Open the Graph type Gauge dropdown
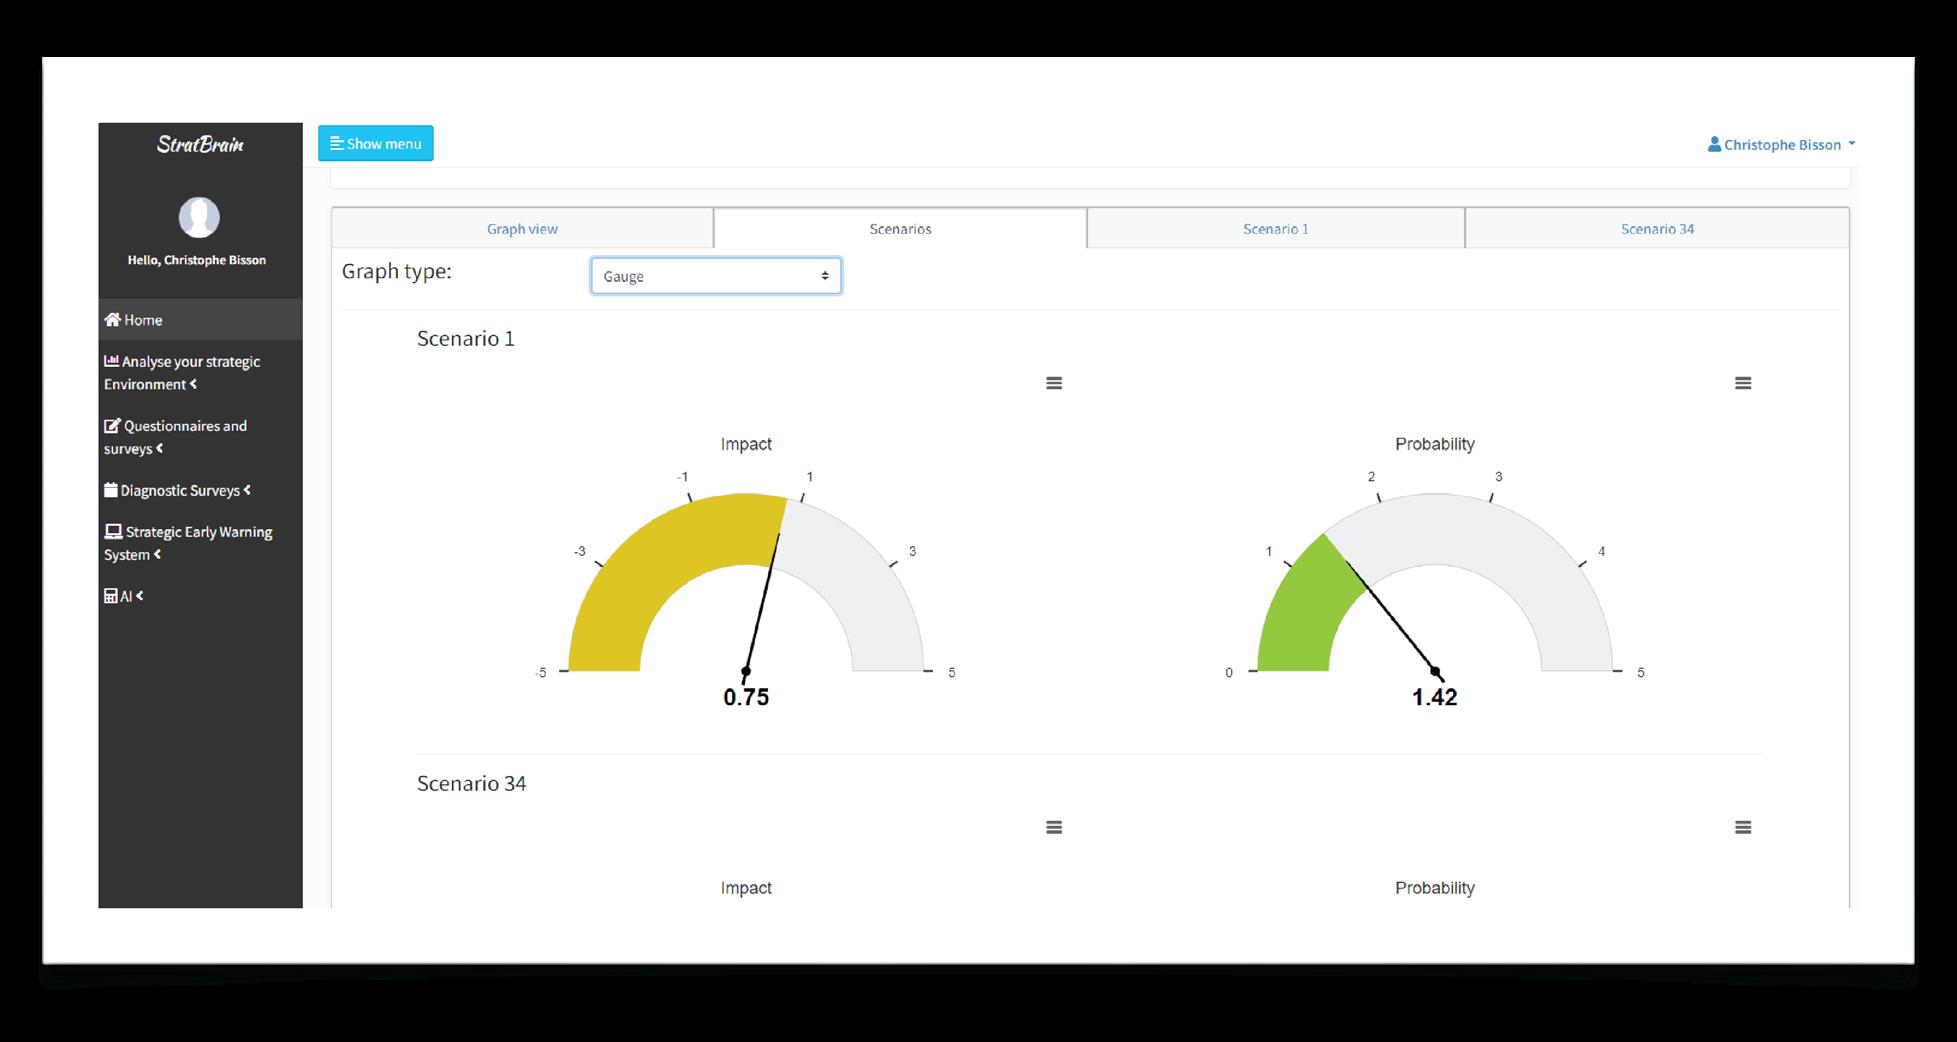Viewport: 1957px width, 1042px height. tap(716, 276)
